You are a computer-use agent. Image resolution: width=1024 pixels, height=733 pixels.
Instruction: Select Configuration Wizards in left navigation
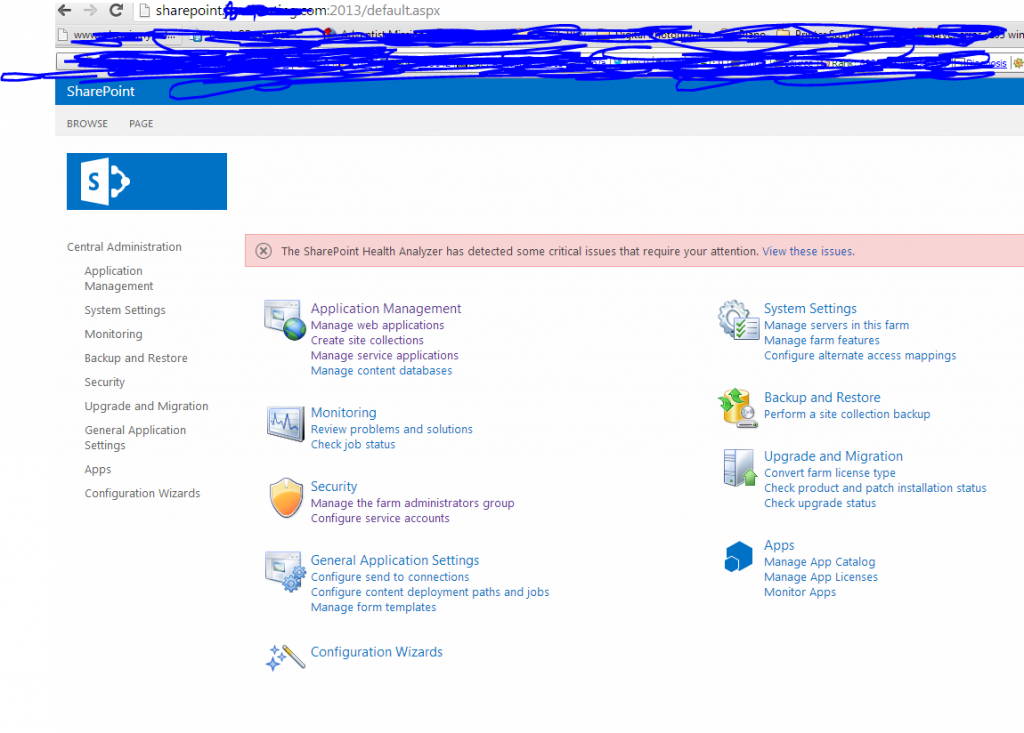pyautogui.click(x=142, y=493)
